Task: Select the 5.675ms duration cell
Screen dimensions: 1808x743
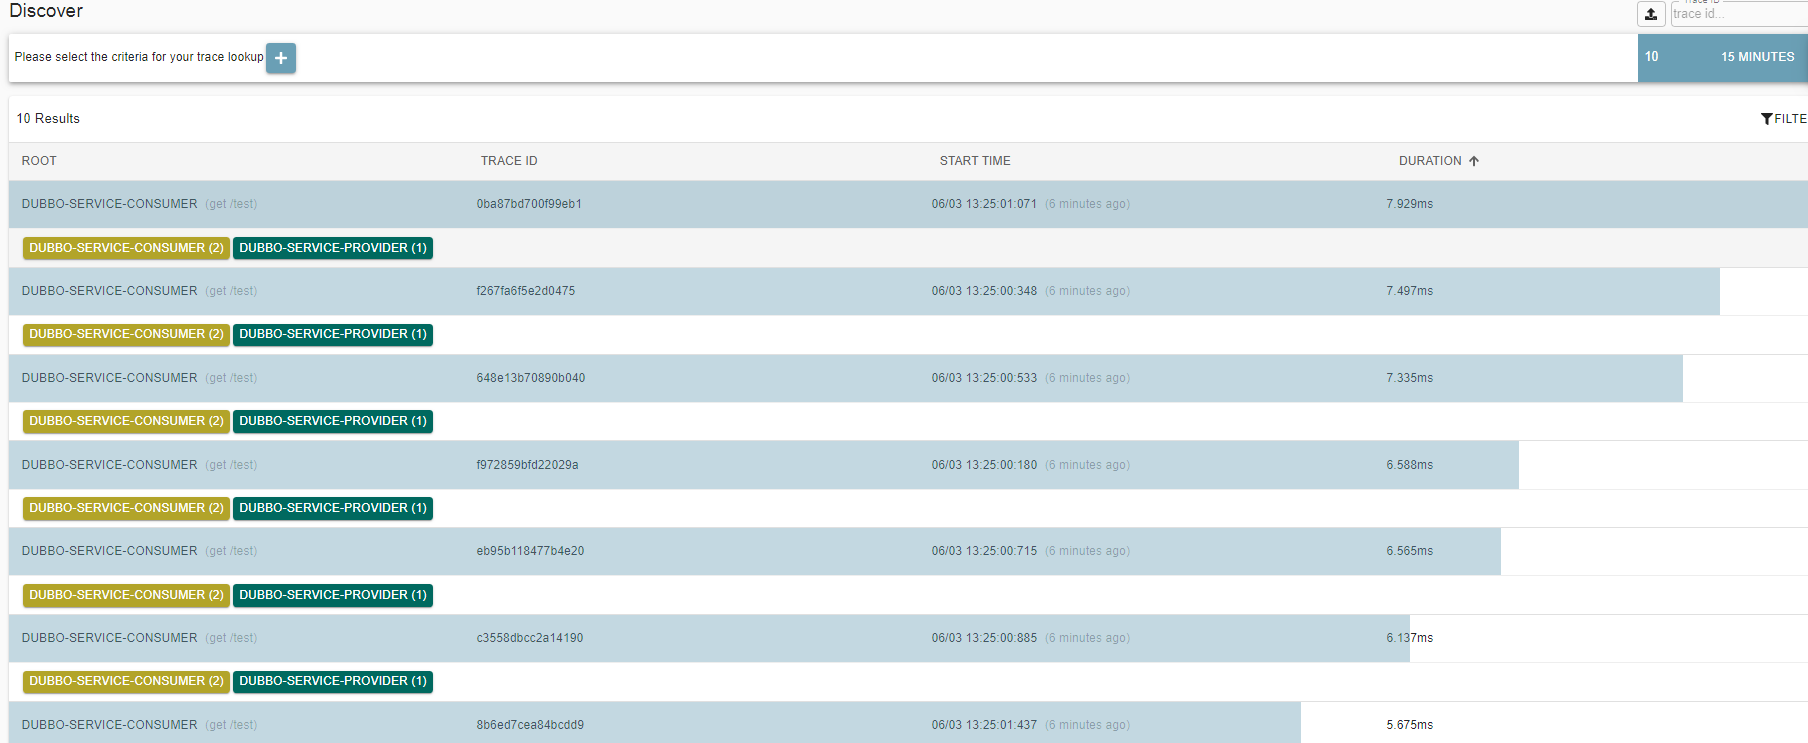Action: point(1409,725)
